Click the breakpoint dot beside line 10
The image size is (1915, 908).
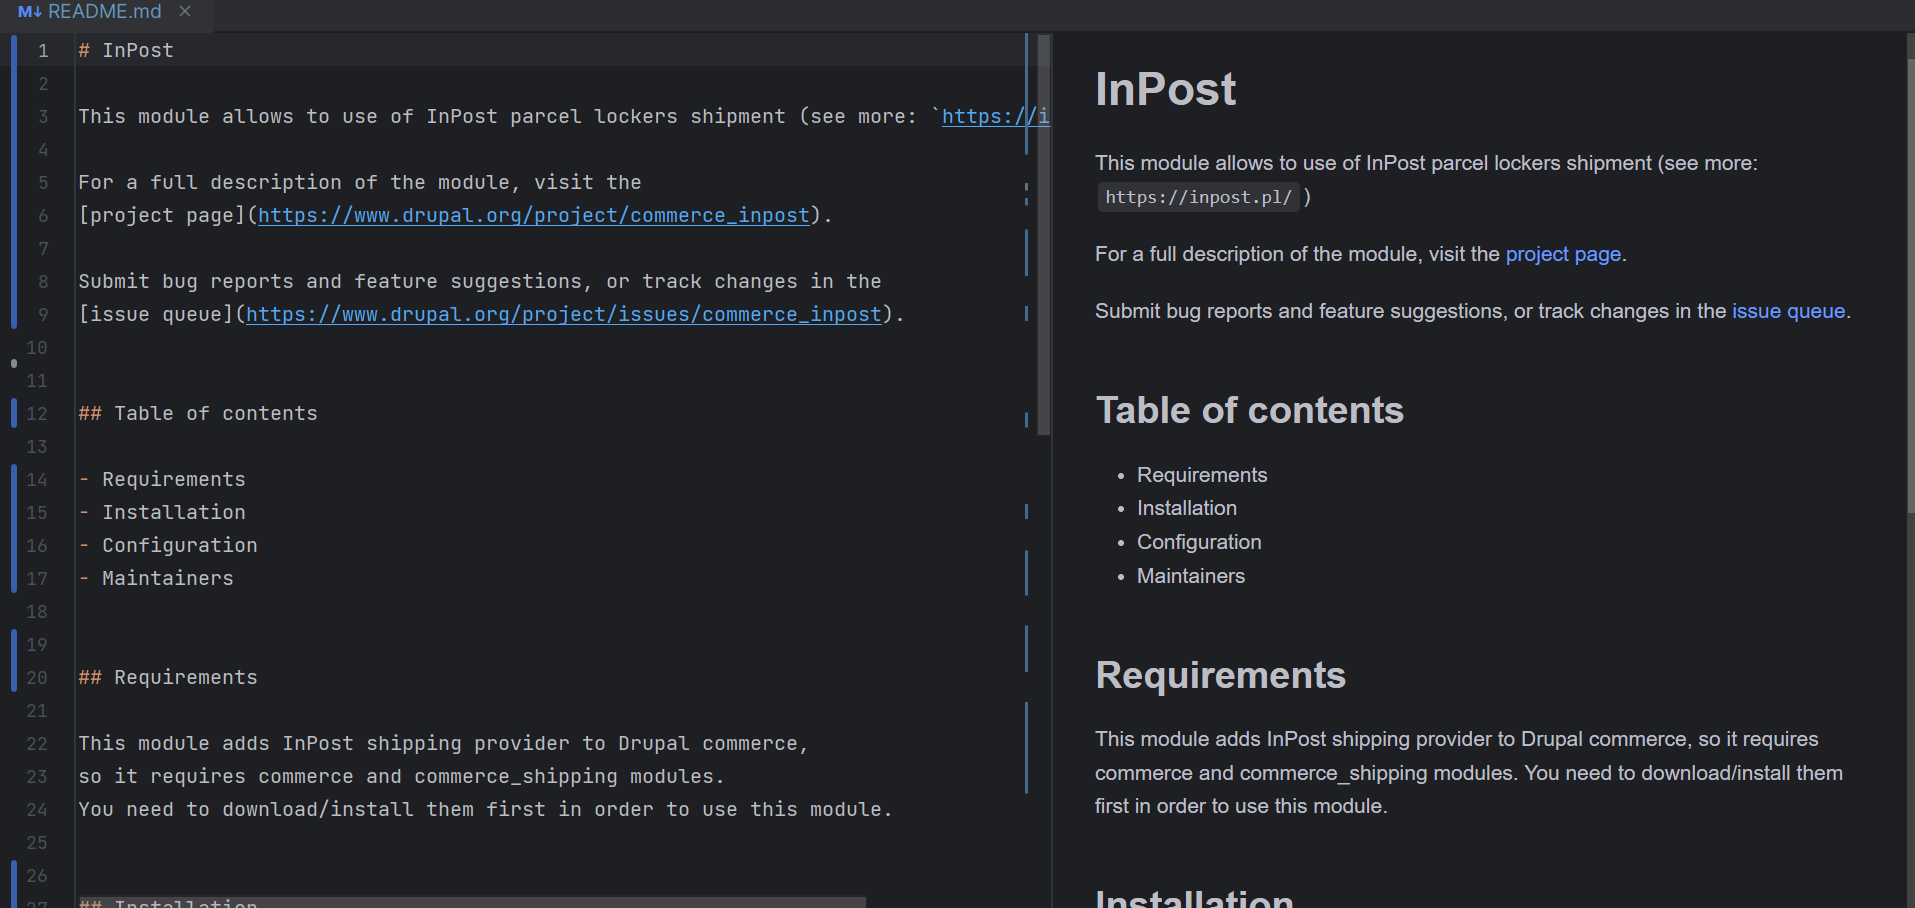pyautogui.click(x=13, y=363)
